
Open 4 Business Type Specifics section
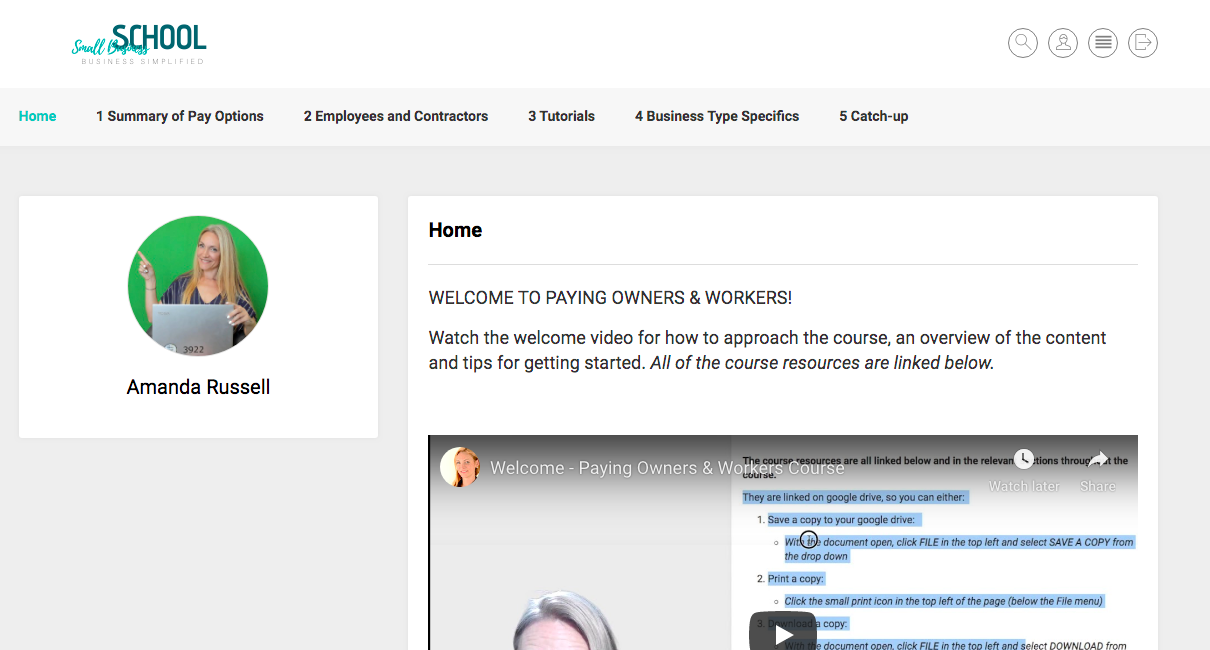[717, 116]
